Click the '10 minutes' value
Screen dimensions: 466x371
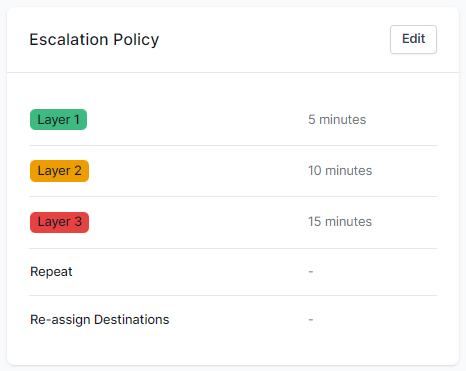point(340,171)
